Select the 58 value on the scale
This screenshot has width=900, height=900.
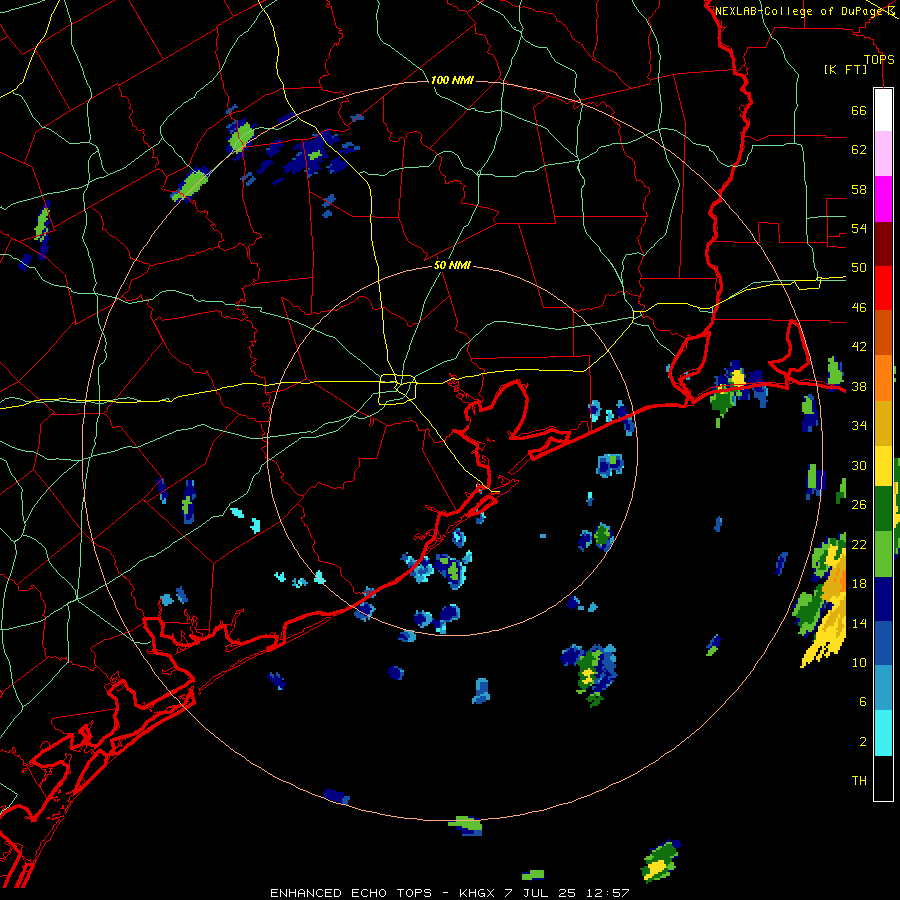859,189
